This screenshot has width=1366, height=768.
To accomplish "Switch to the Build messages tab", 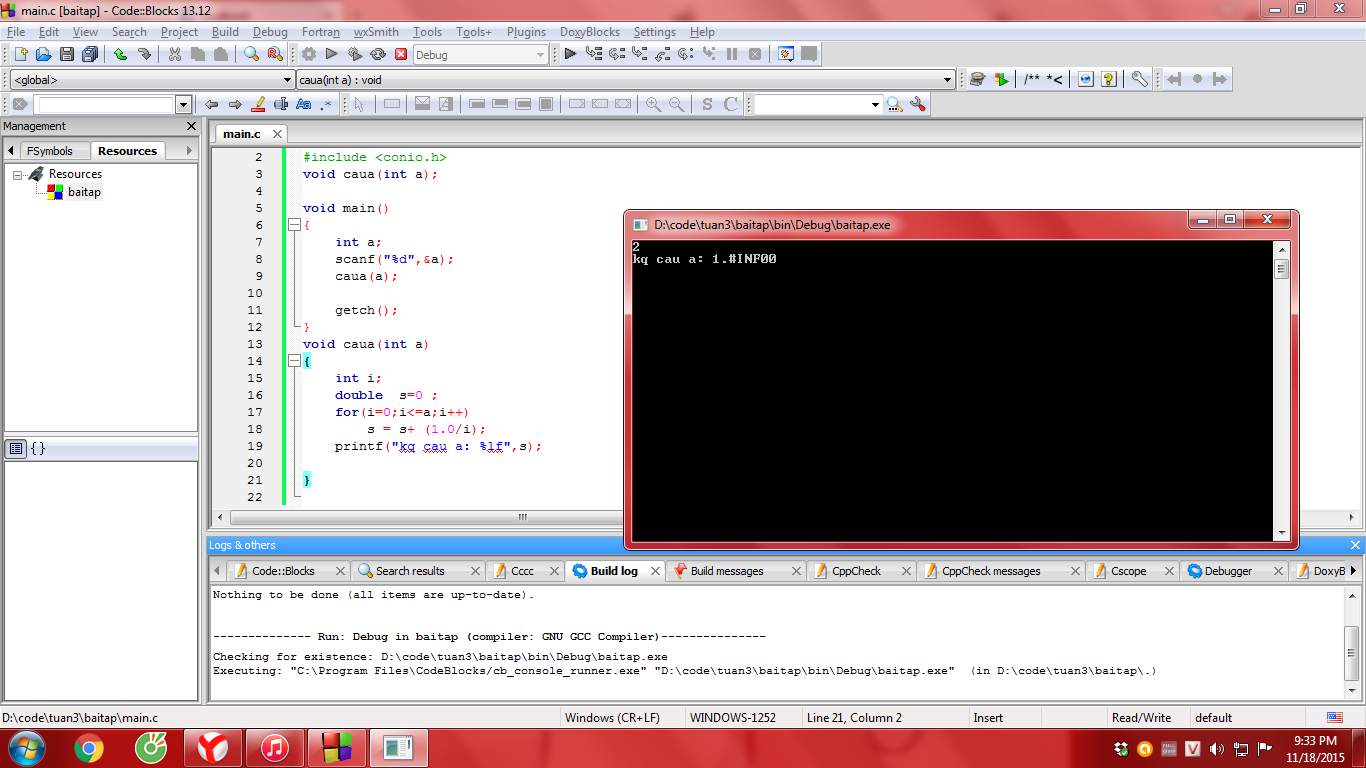I will [726, 571].
